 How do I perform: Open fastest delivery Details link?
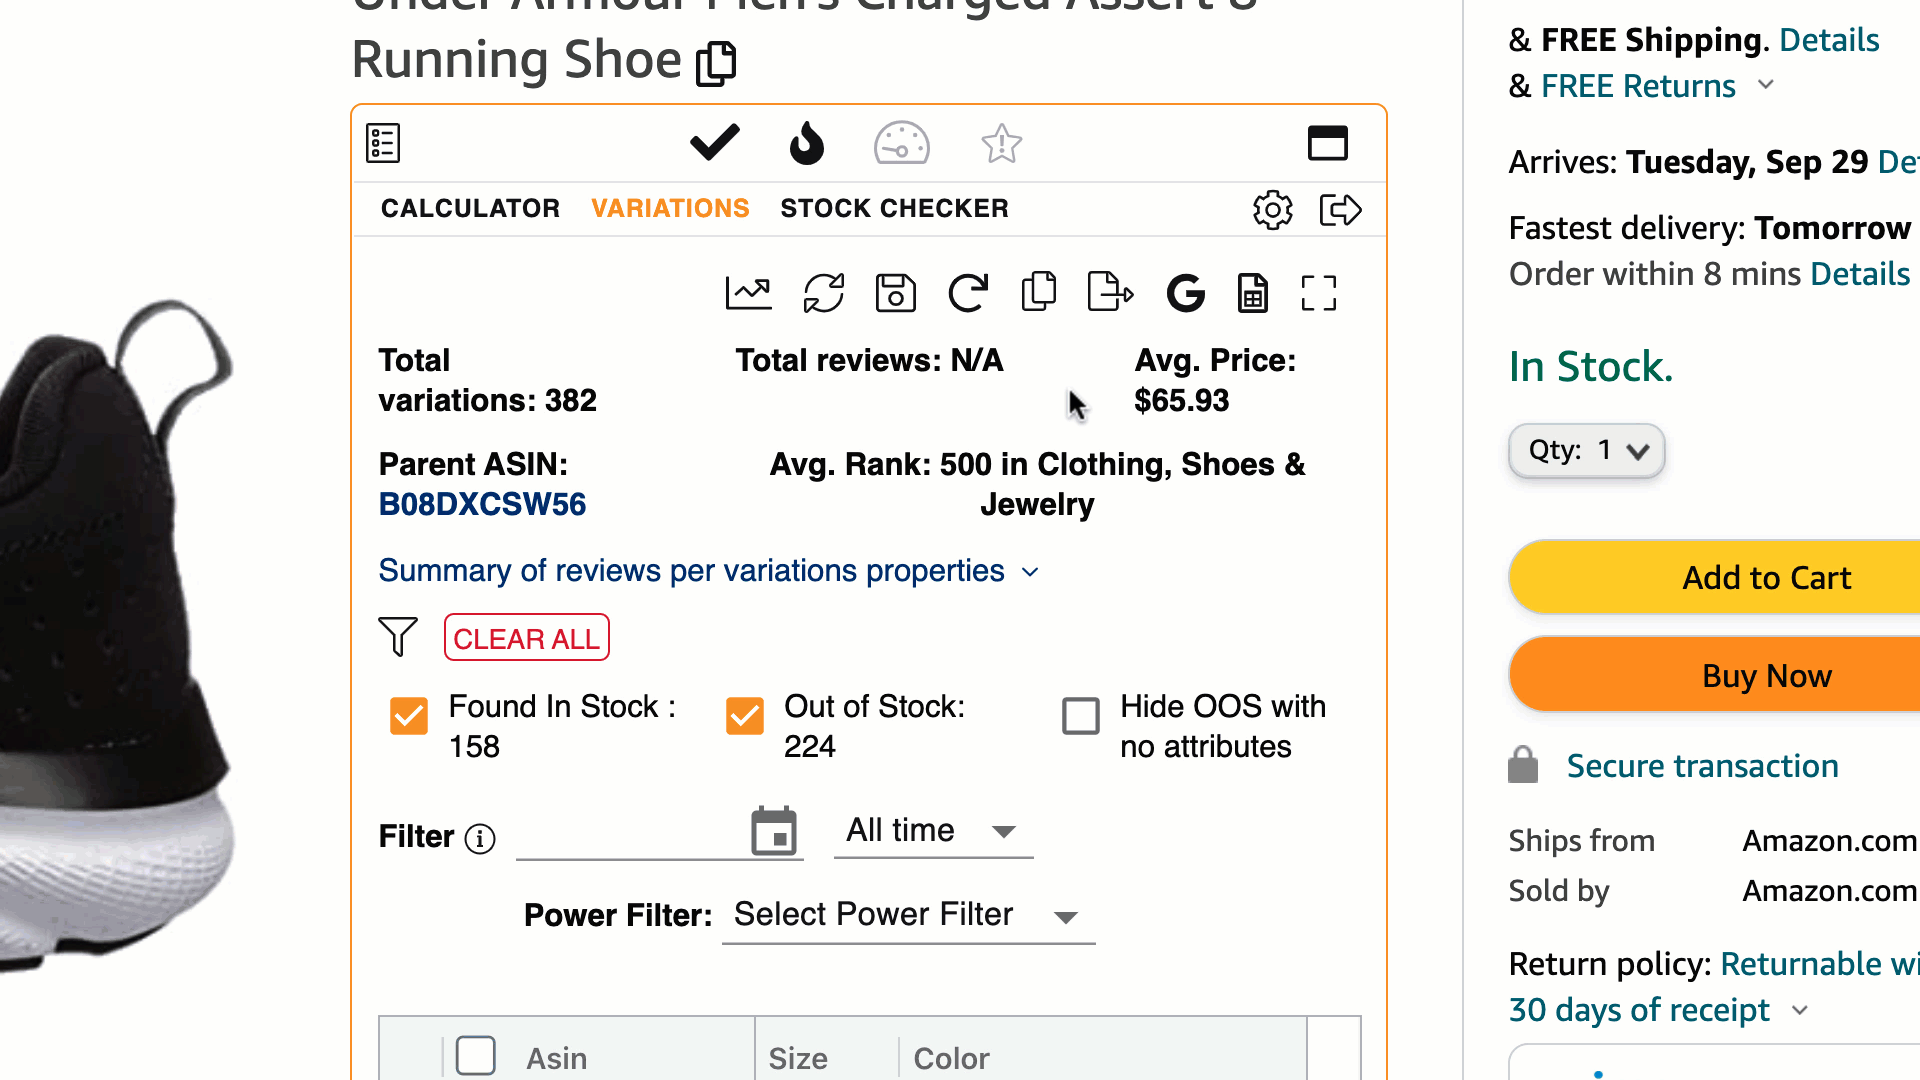click(x=1860, y=274)
